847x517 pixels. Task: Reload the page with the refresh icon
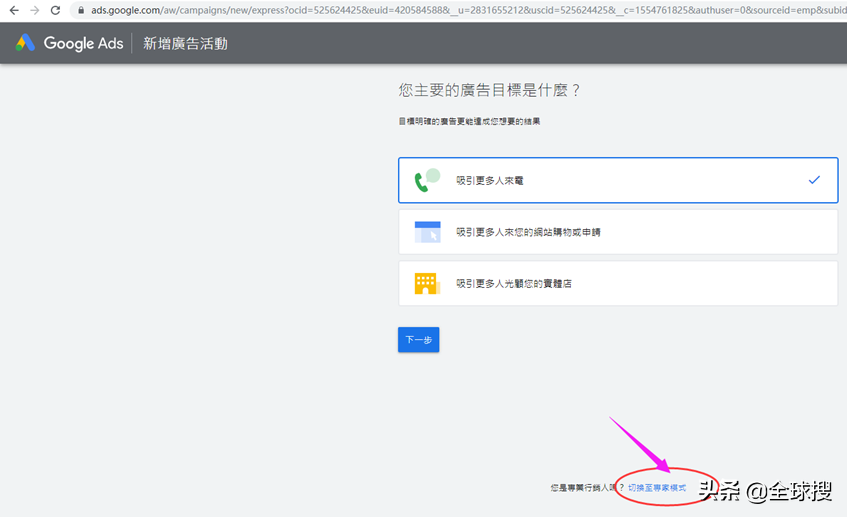[55, 10]
